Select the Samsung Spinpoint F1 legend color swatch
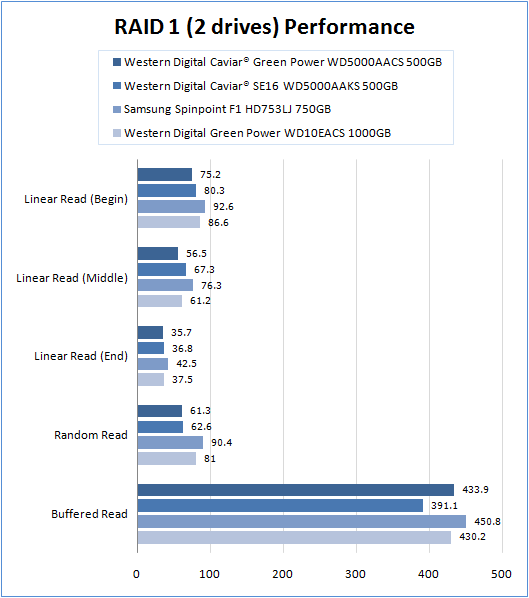The width and height of the screenshot is (529, 598). click(117, 109)
